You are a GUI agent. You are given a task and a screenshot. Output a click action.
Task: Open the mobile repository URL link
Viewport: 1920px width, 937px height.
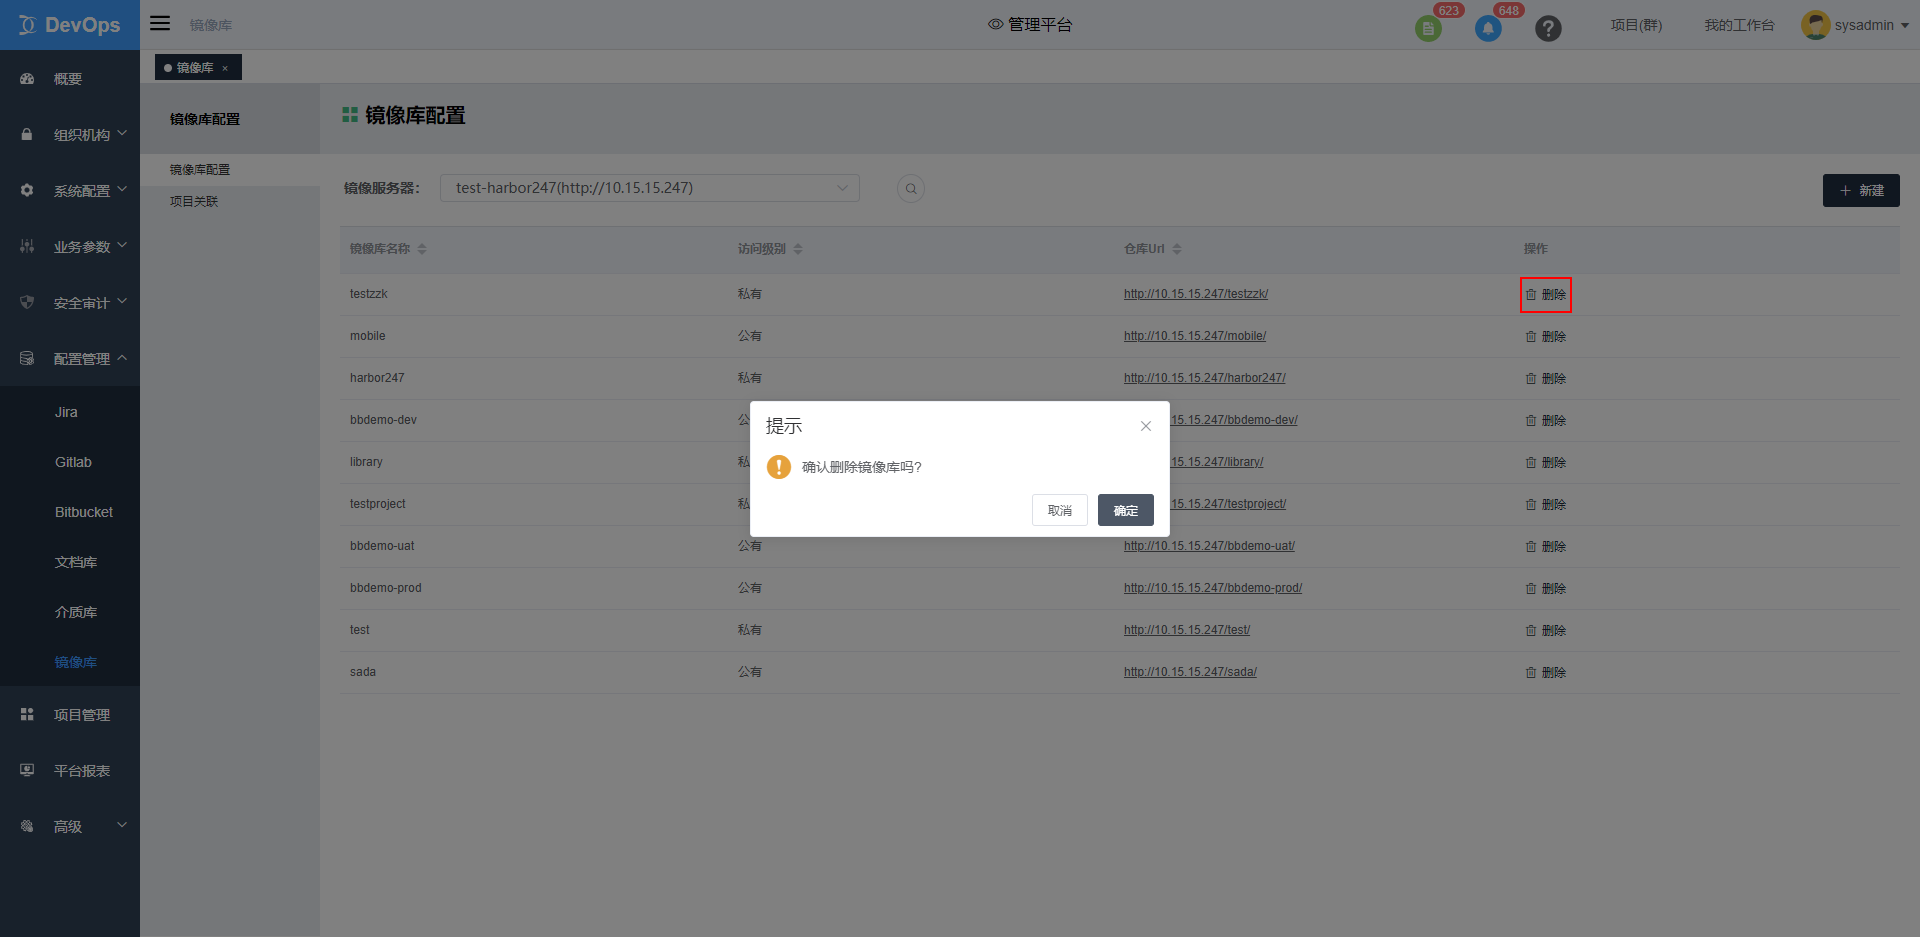(x=1195, y=336)
